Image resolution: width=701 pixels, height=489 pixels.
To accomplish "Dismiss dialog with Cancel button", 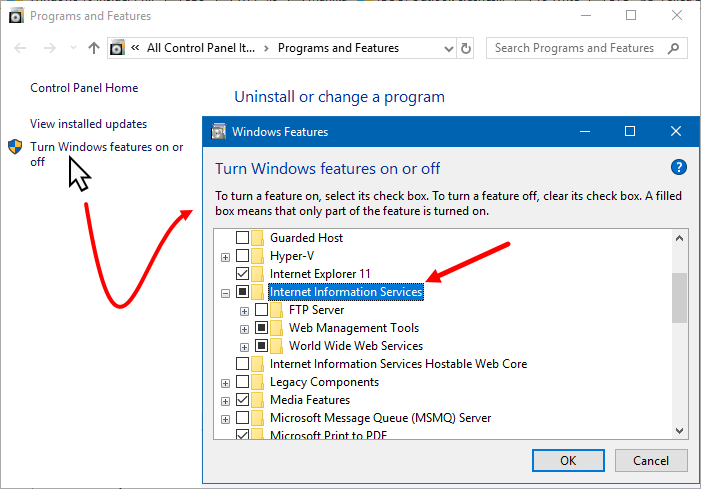I will click(651, 460).
